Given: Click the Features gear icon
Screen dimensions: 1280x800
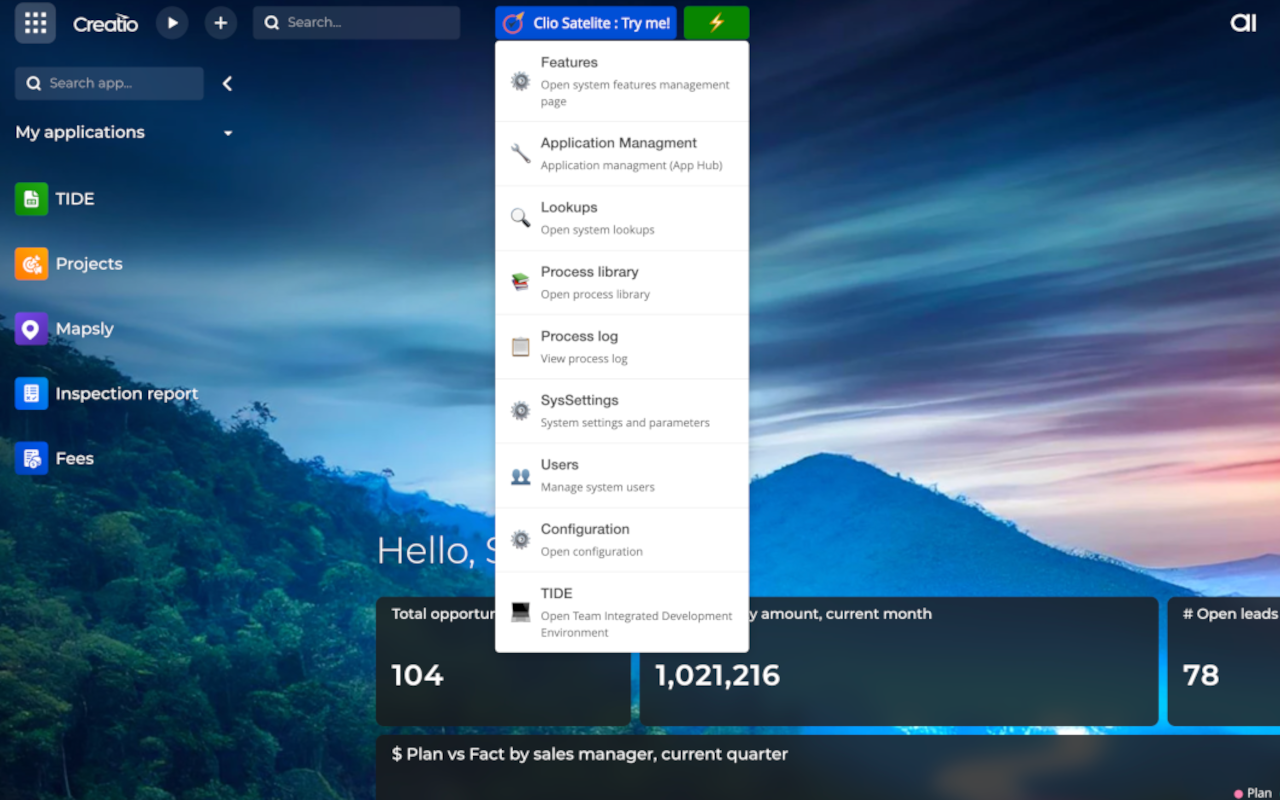Looking at the screenshot, I should (x=520, y=81).
